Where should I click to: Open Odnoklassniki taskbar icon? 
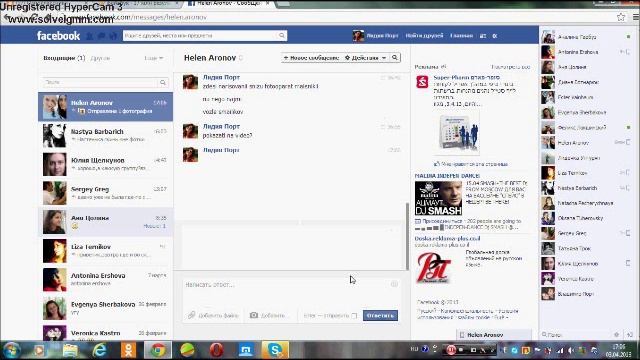(129, 350)
